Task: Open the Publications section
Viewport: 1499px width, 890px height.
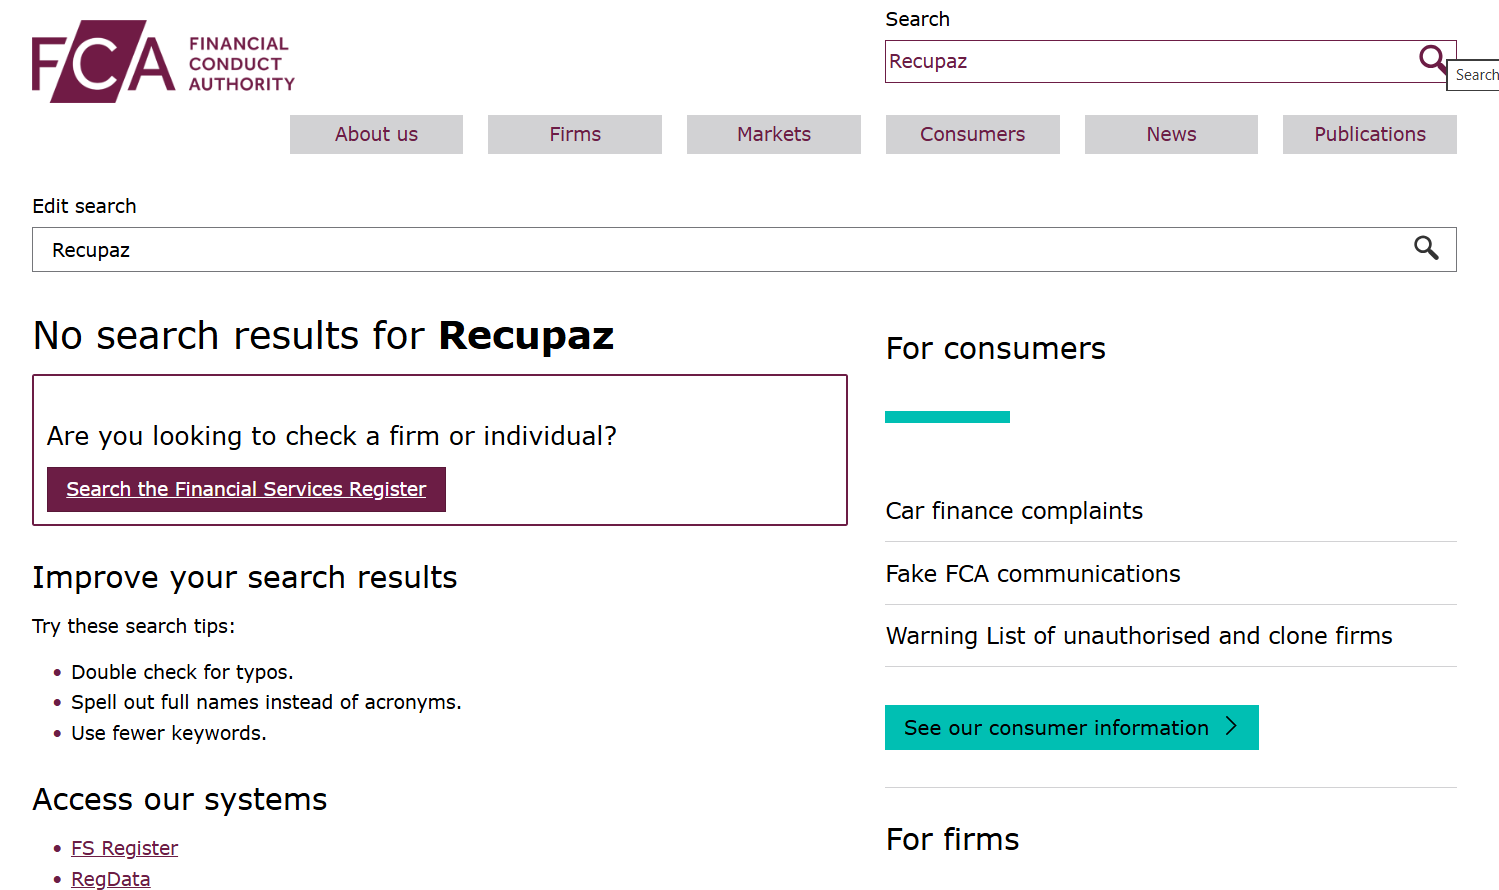Action: [x=1369, y=134]
